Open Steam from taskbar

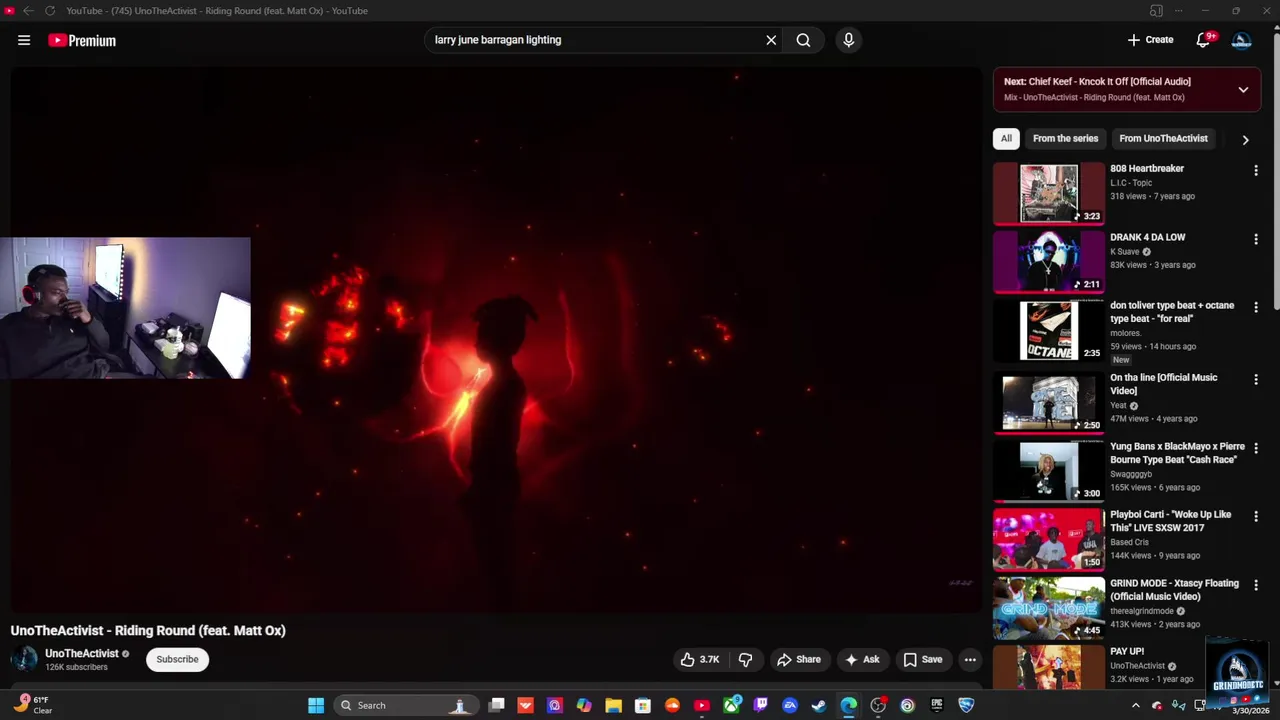pyautogui.click(x=819, y=705)
